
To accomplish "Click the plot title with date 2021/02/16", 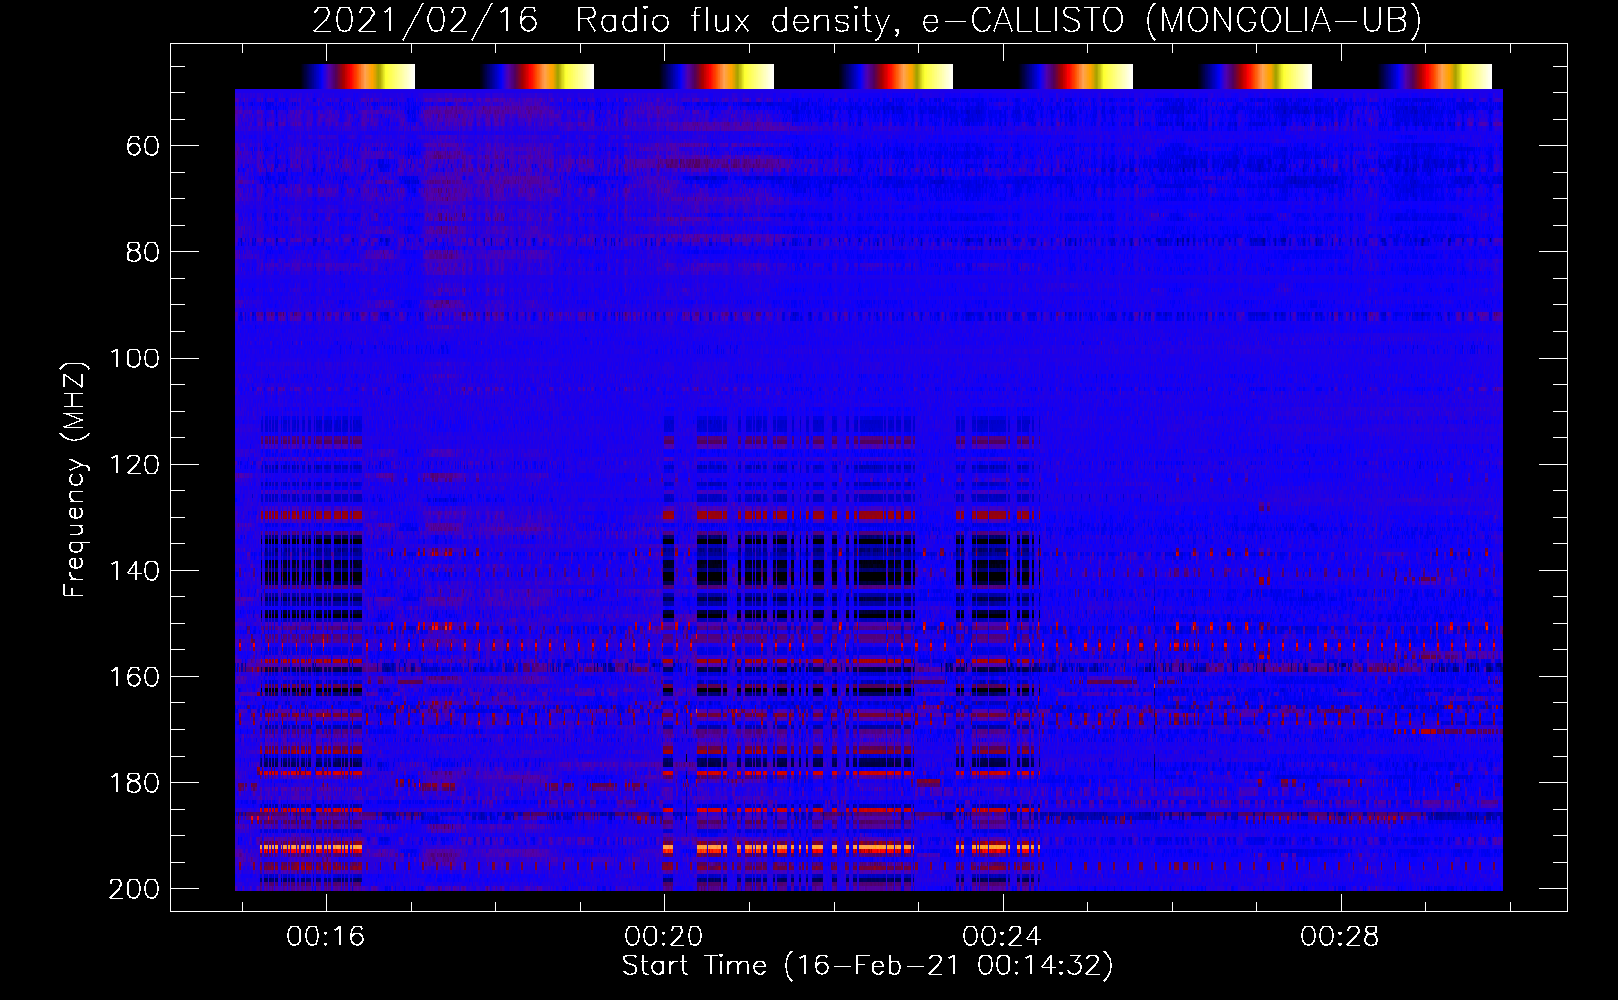I will coord(867,21).
